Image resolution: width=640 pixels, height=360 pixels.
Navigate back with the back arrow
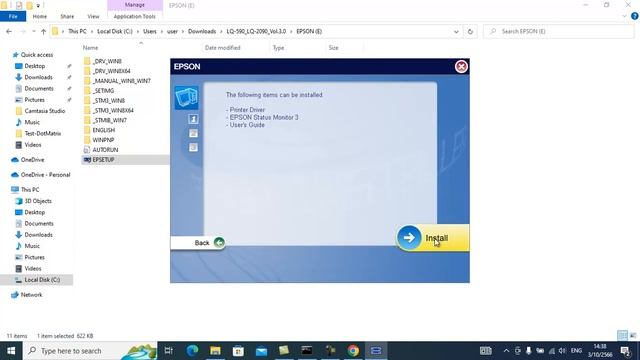9,31
